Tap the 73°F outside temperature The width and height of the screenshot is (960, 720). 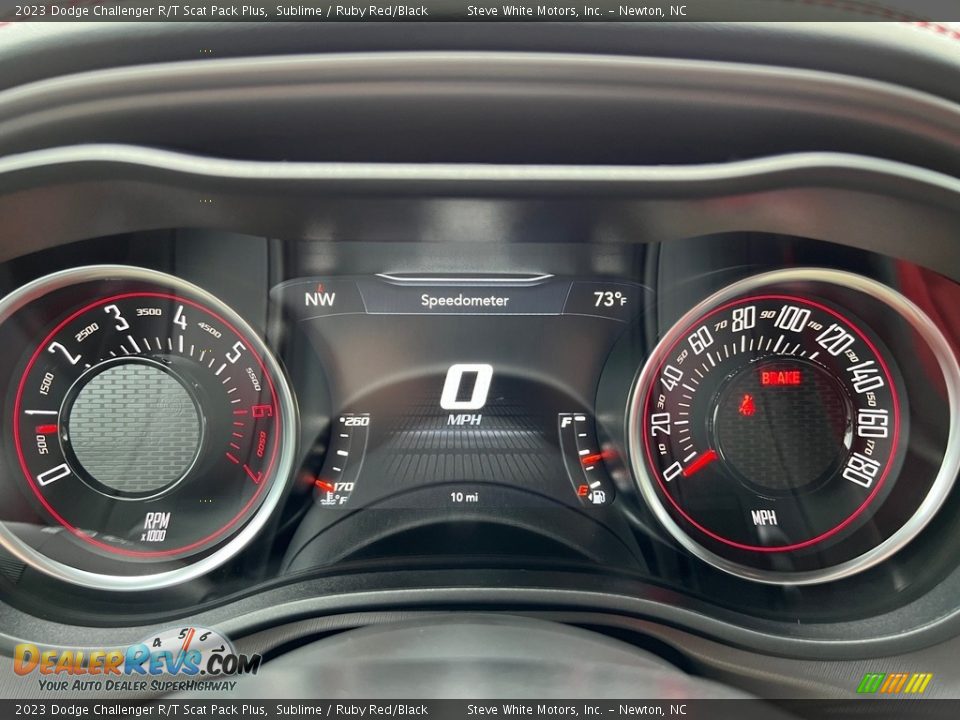pyautogui.click(x=610, y=299)
